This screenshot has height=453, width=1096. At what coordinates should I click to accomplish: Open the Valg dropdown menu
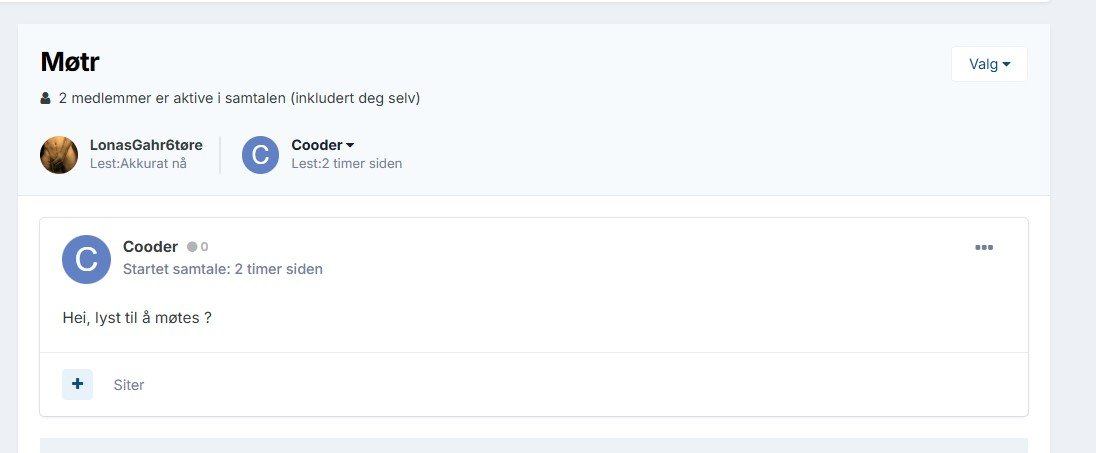click(989, 64)
